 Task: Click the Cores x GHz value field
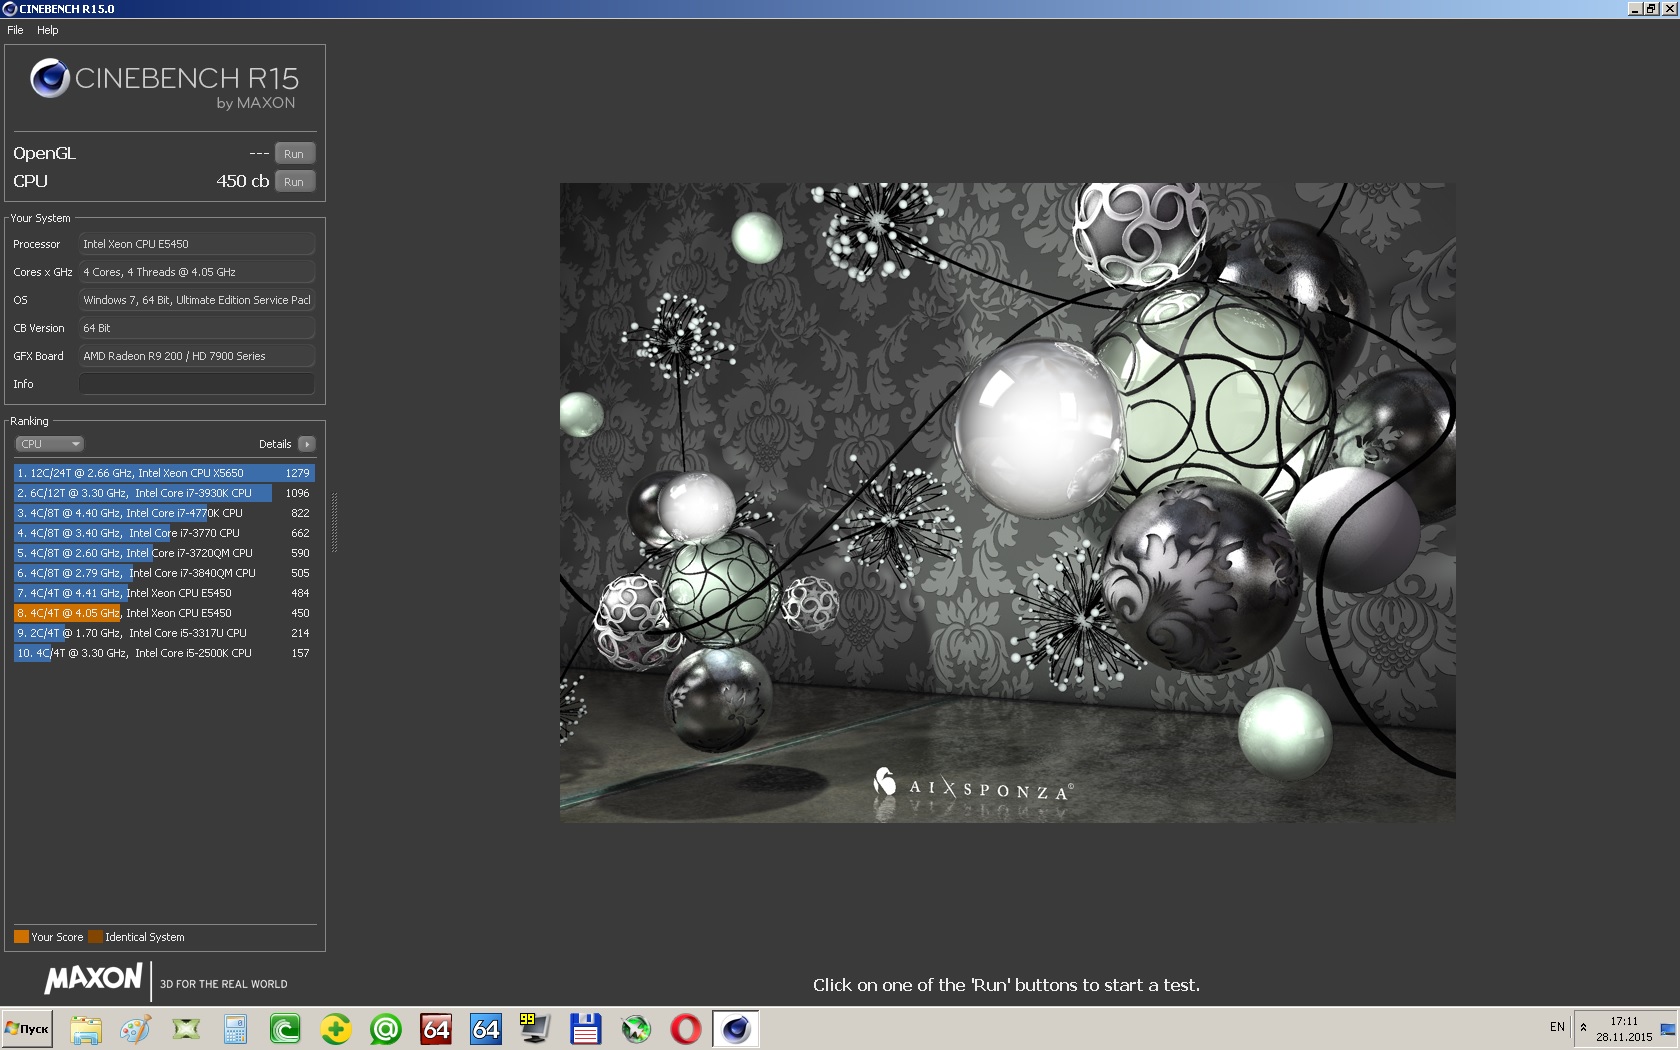[197, 272]
